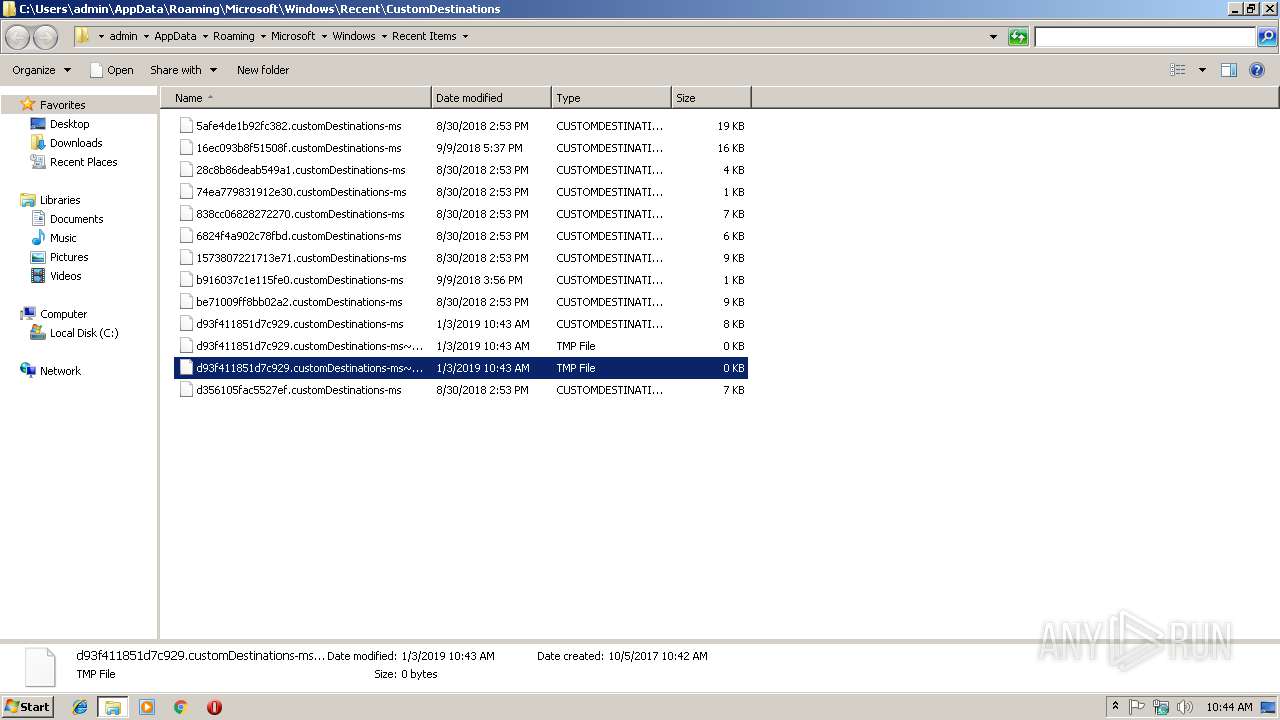Image resolution: width=1280 pixels, height=720 pixels.
Task: Click Computer in navigation pane
Action: 63,314
